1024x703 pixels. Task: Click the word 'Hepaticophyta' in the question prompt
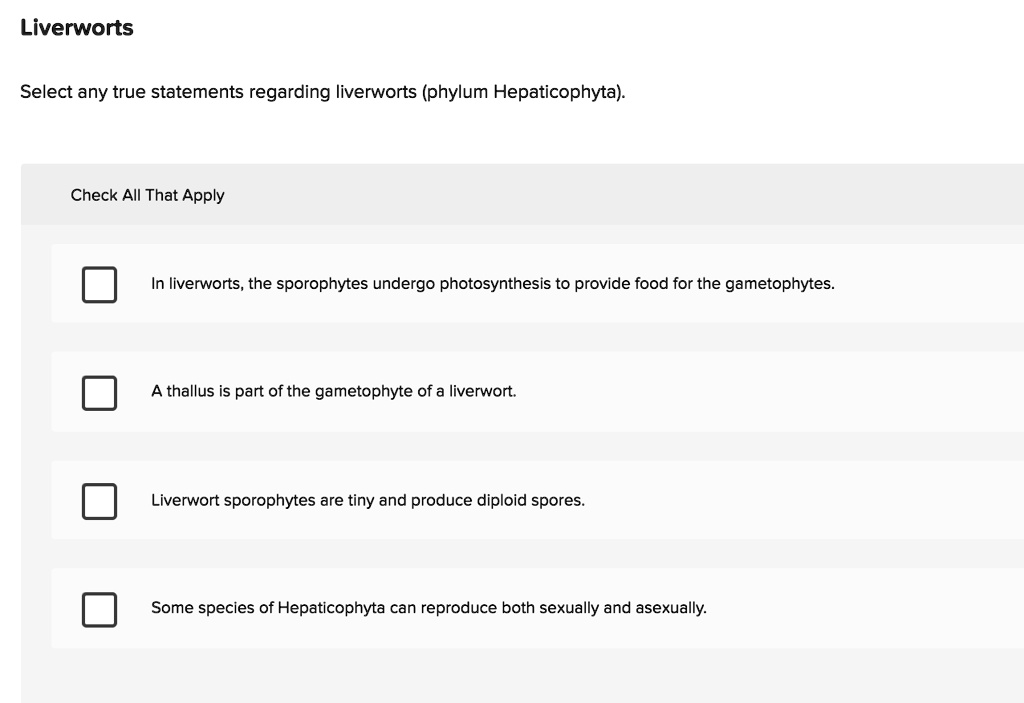pos(556,92)
